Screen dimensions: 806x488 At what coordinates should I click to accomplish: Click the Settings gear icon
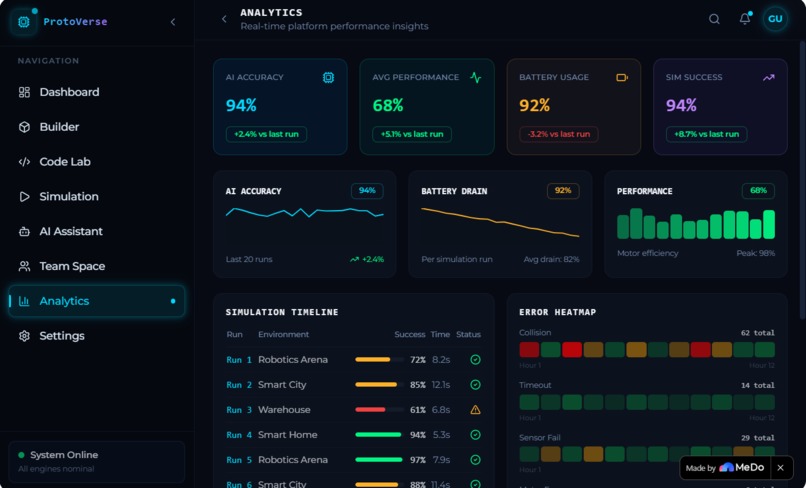coord(24,336)
